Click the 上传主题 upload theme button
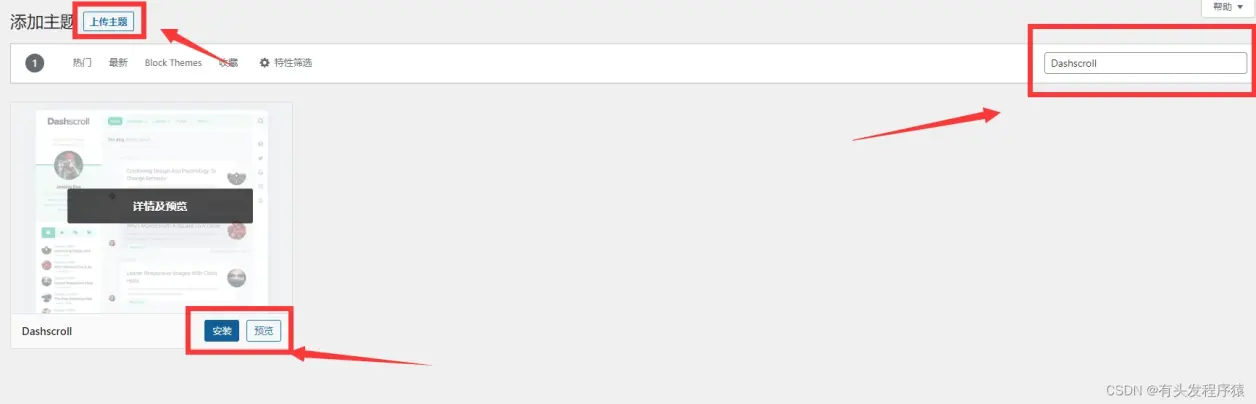Screen dimensions: 1256x404 pyautogui.click(x=108, y=21)
